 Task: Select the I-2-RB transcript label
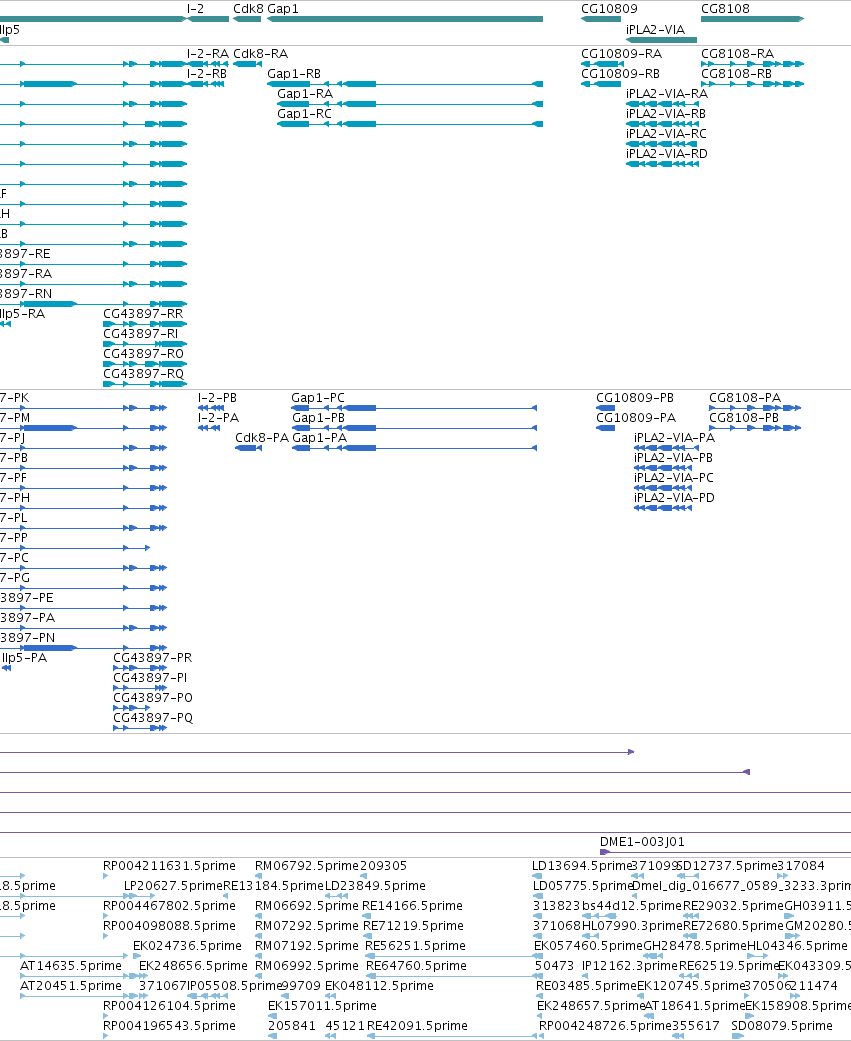click(207, 74)
